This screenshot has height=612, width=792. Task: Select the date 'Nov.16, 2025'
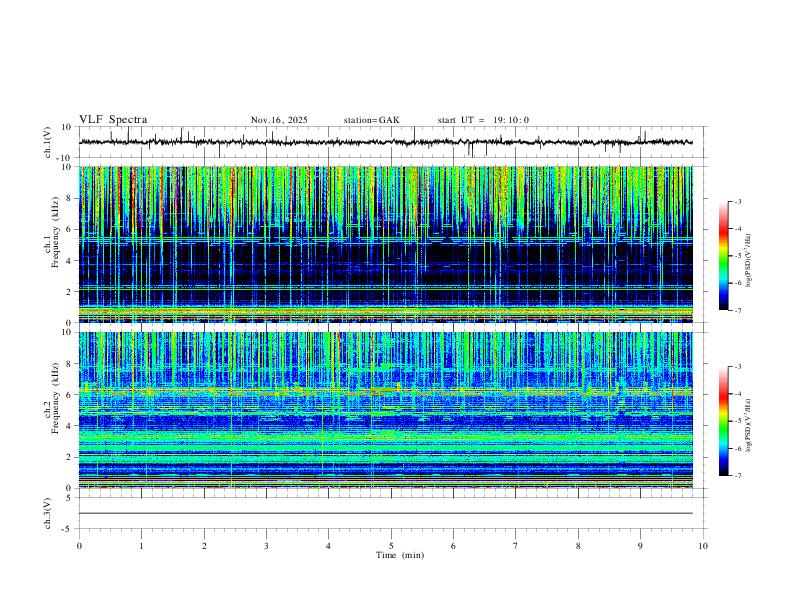279,120
